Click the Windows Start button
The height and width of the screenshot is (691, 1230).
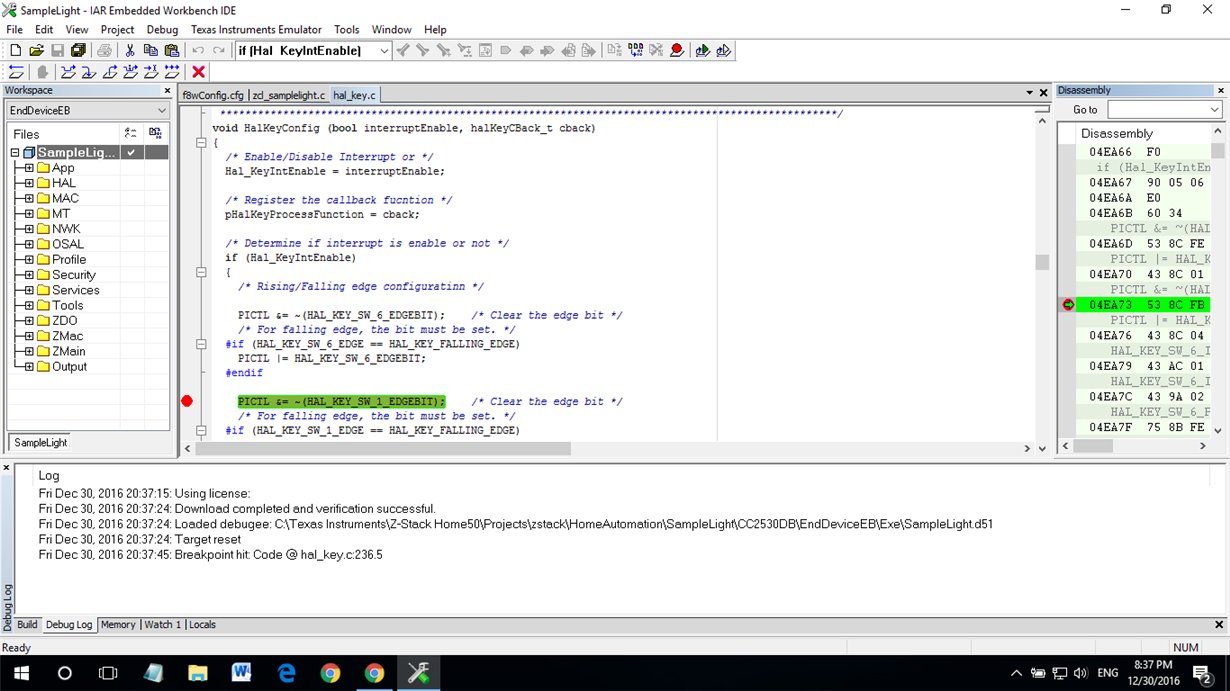pyautogui.click(x=21, y=673)
